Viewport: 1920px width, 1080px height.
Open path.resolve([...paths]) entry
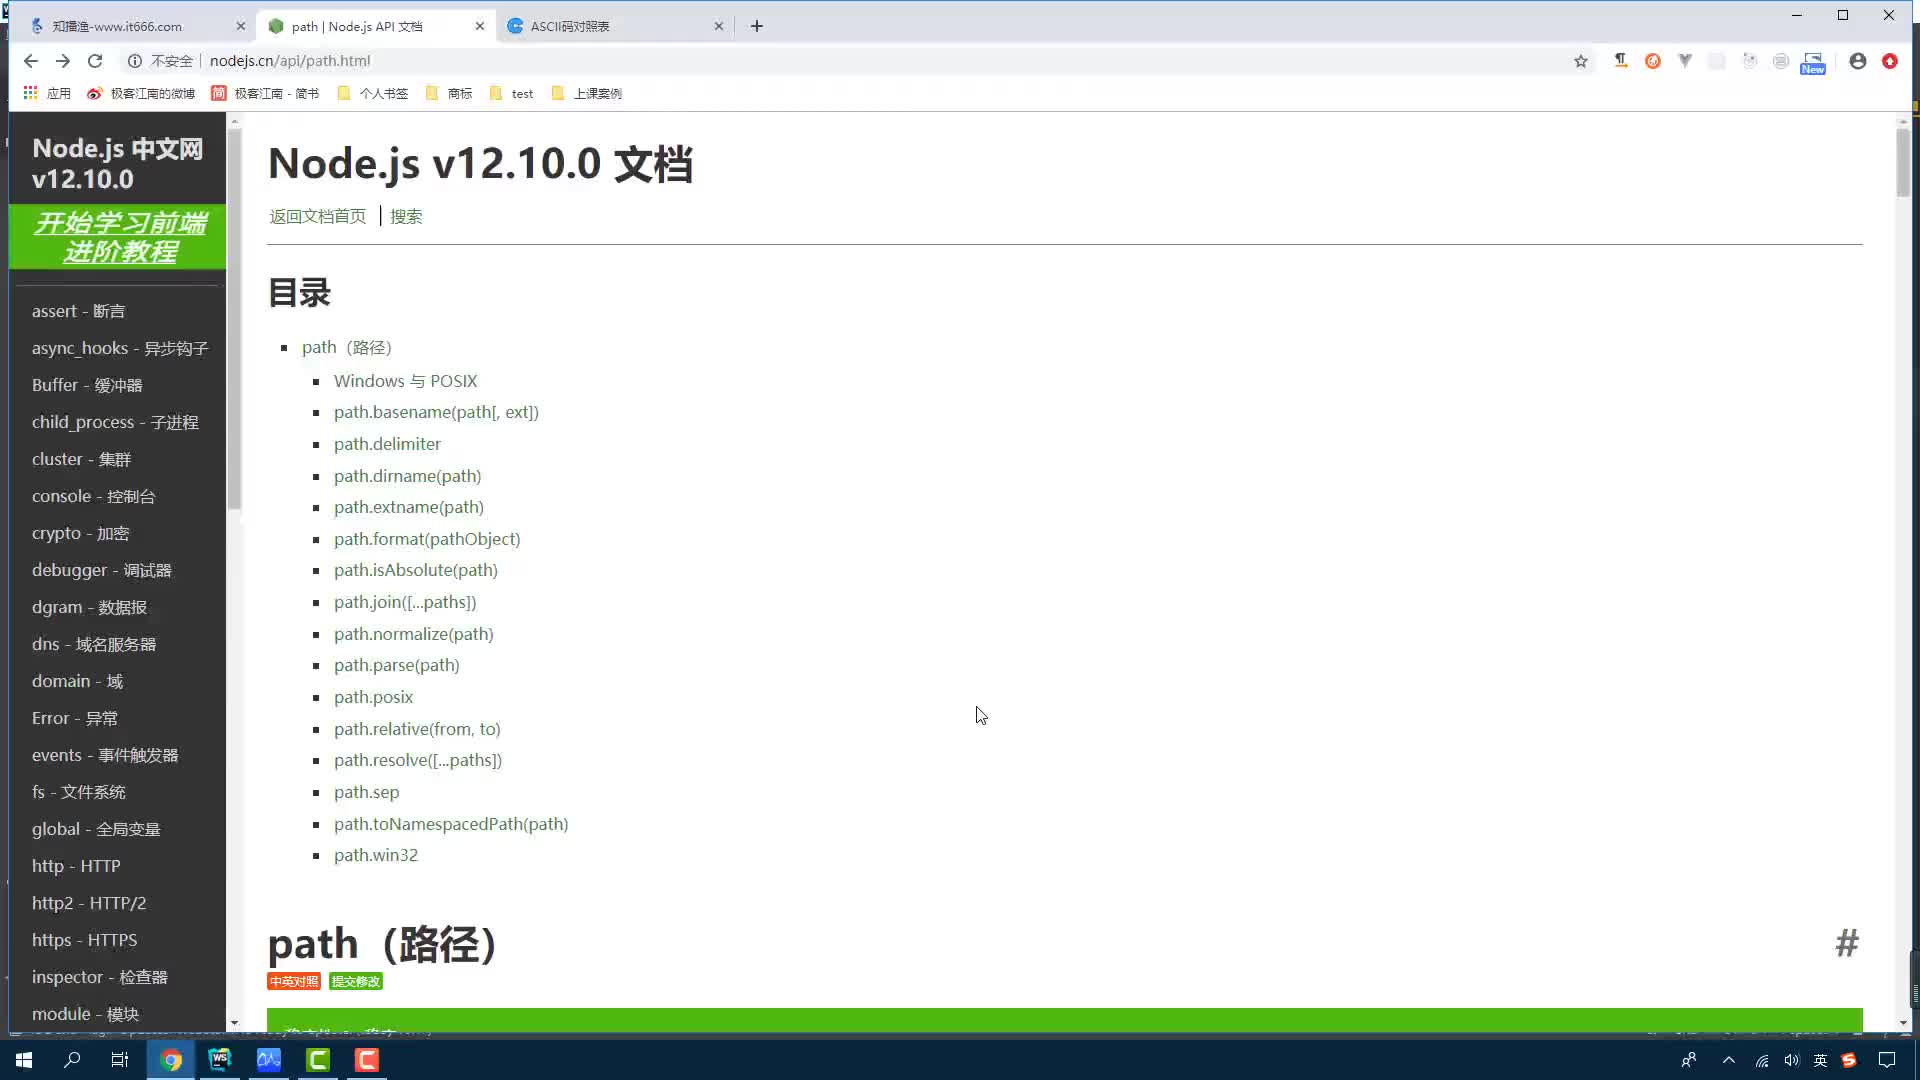pos(418,760)
